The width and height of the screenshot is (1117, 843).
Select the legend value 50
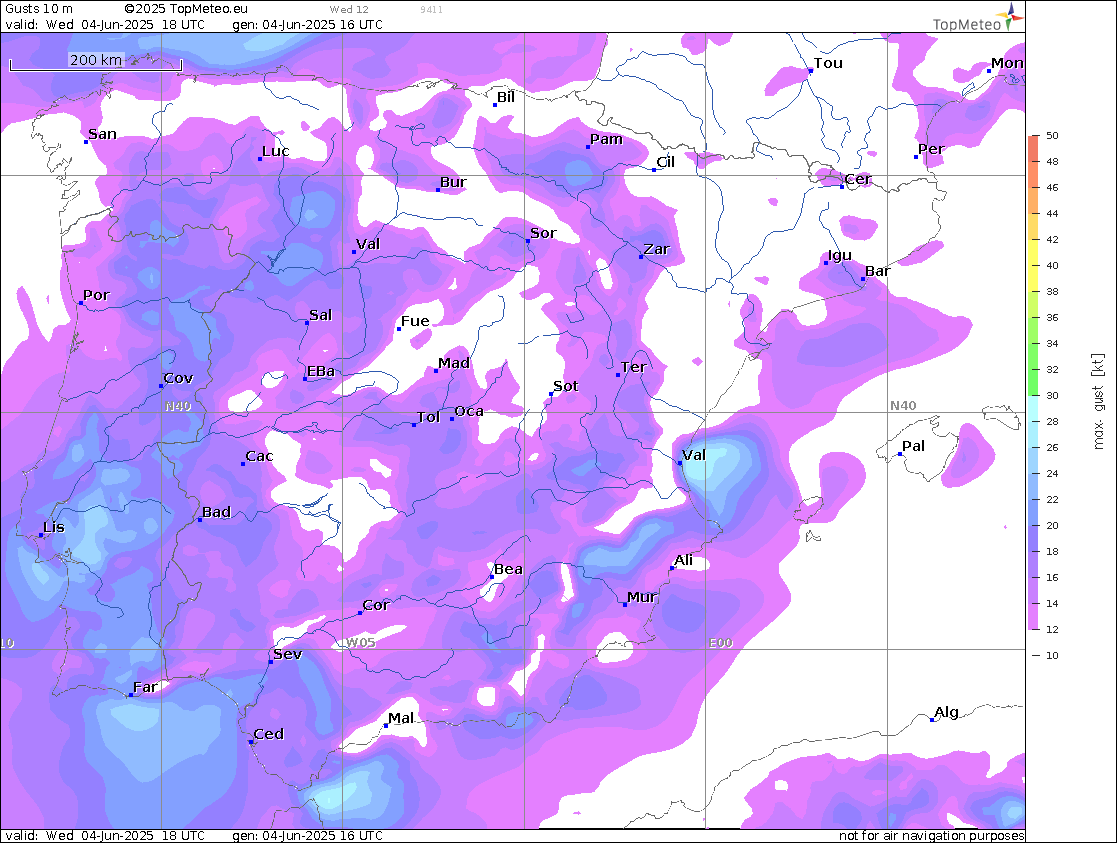tap(1052, 135)
